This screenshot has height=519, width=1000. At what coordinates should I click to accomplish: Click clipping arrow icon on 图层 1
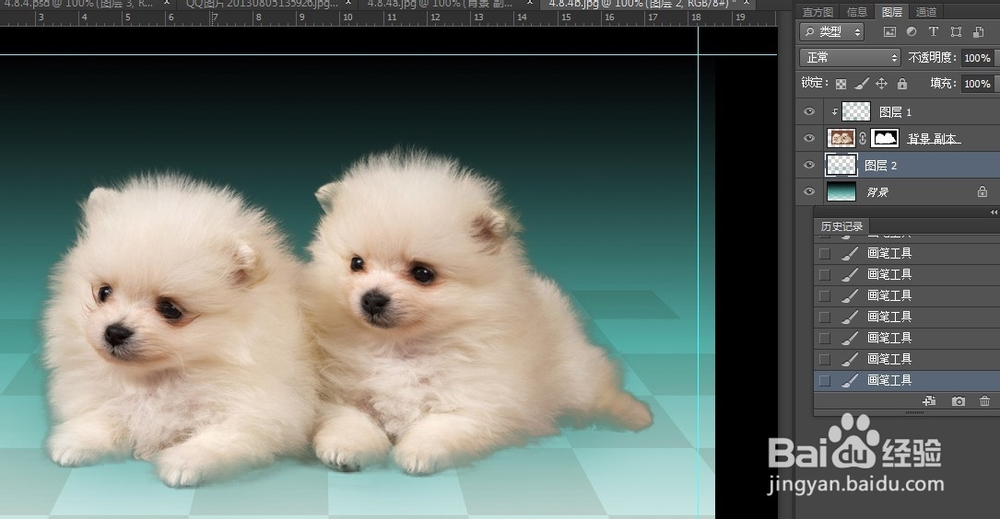[834, 112]
